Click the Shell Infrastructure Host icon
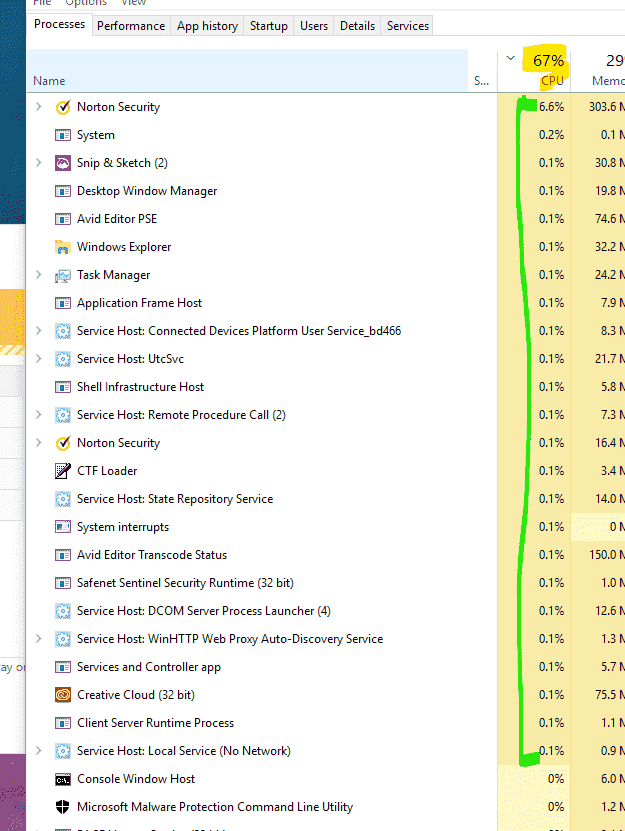 [63, 387]
